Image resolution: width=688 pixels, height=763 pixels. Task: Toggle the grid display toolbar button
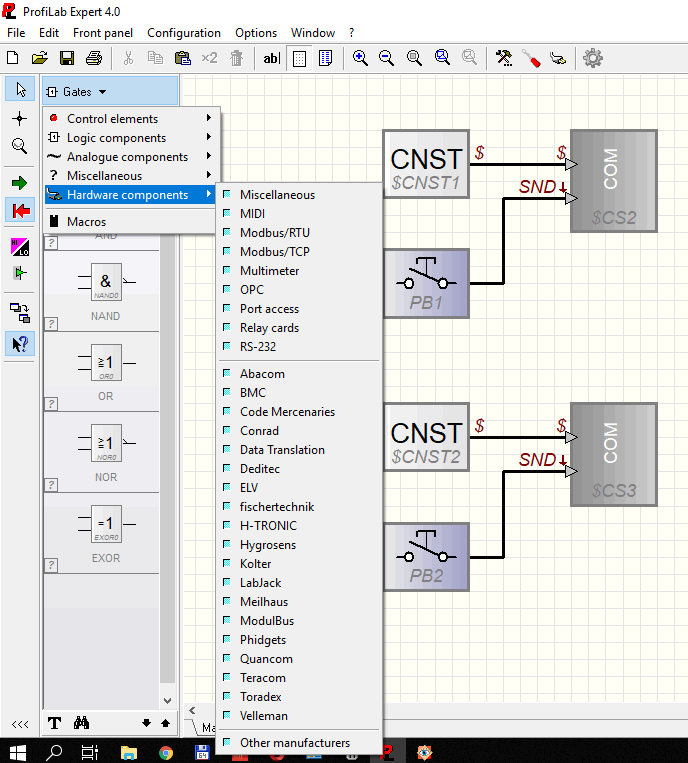coord(299,58)
